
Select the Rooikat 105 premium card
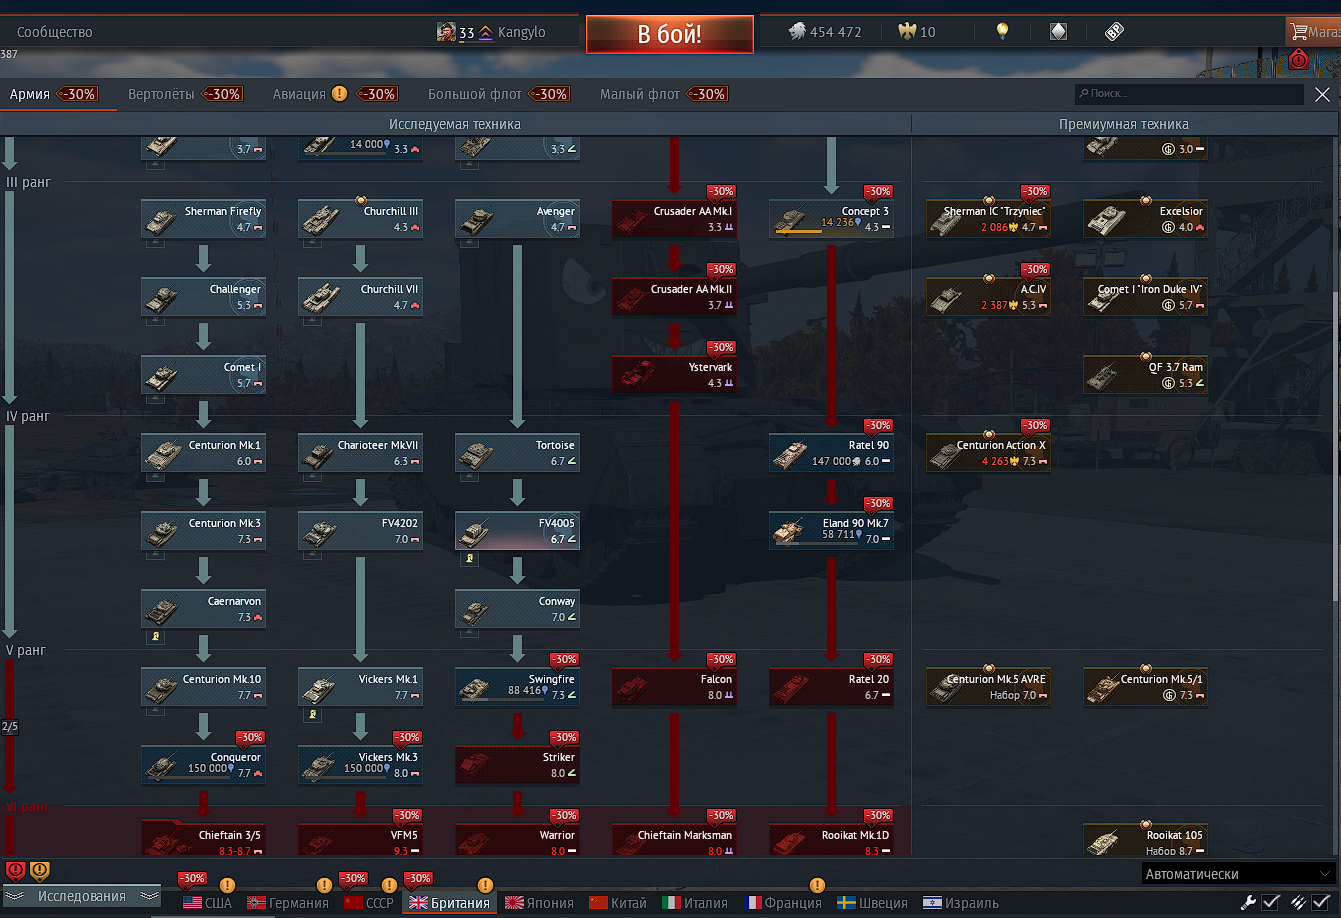(1145, 840)
